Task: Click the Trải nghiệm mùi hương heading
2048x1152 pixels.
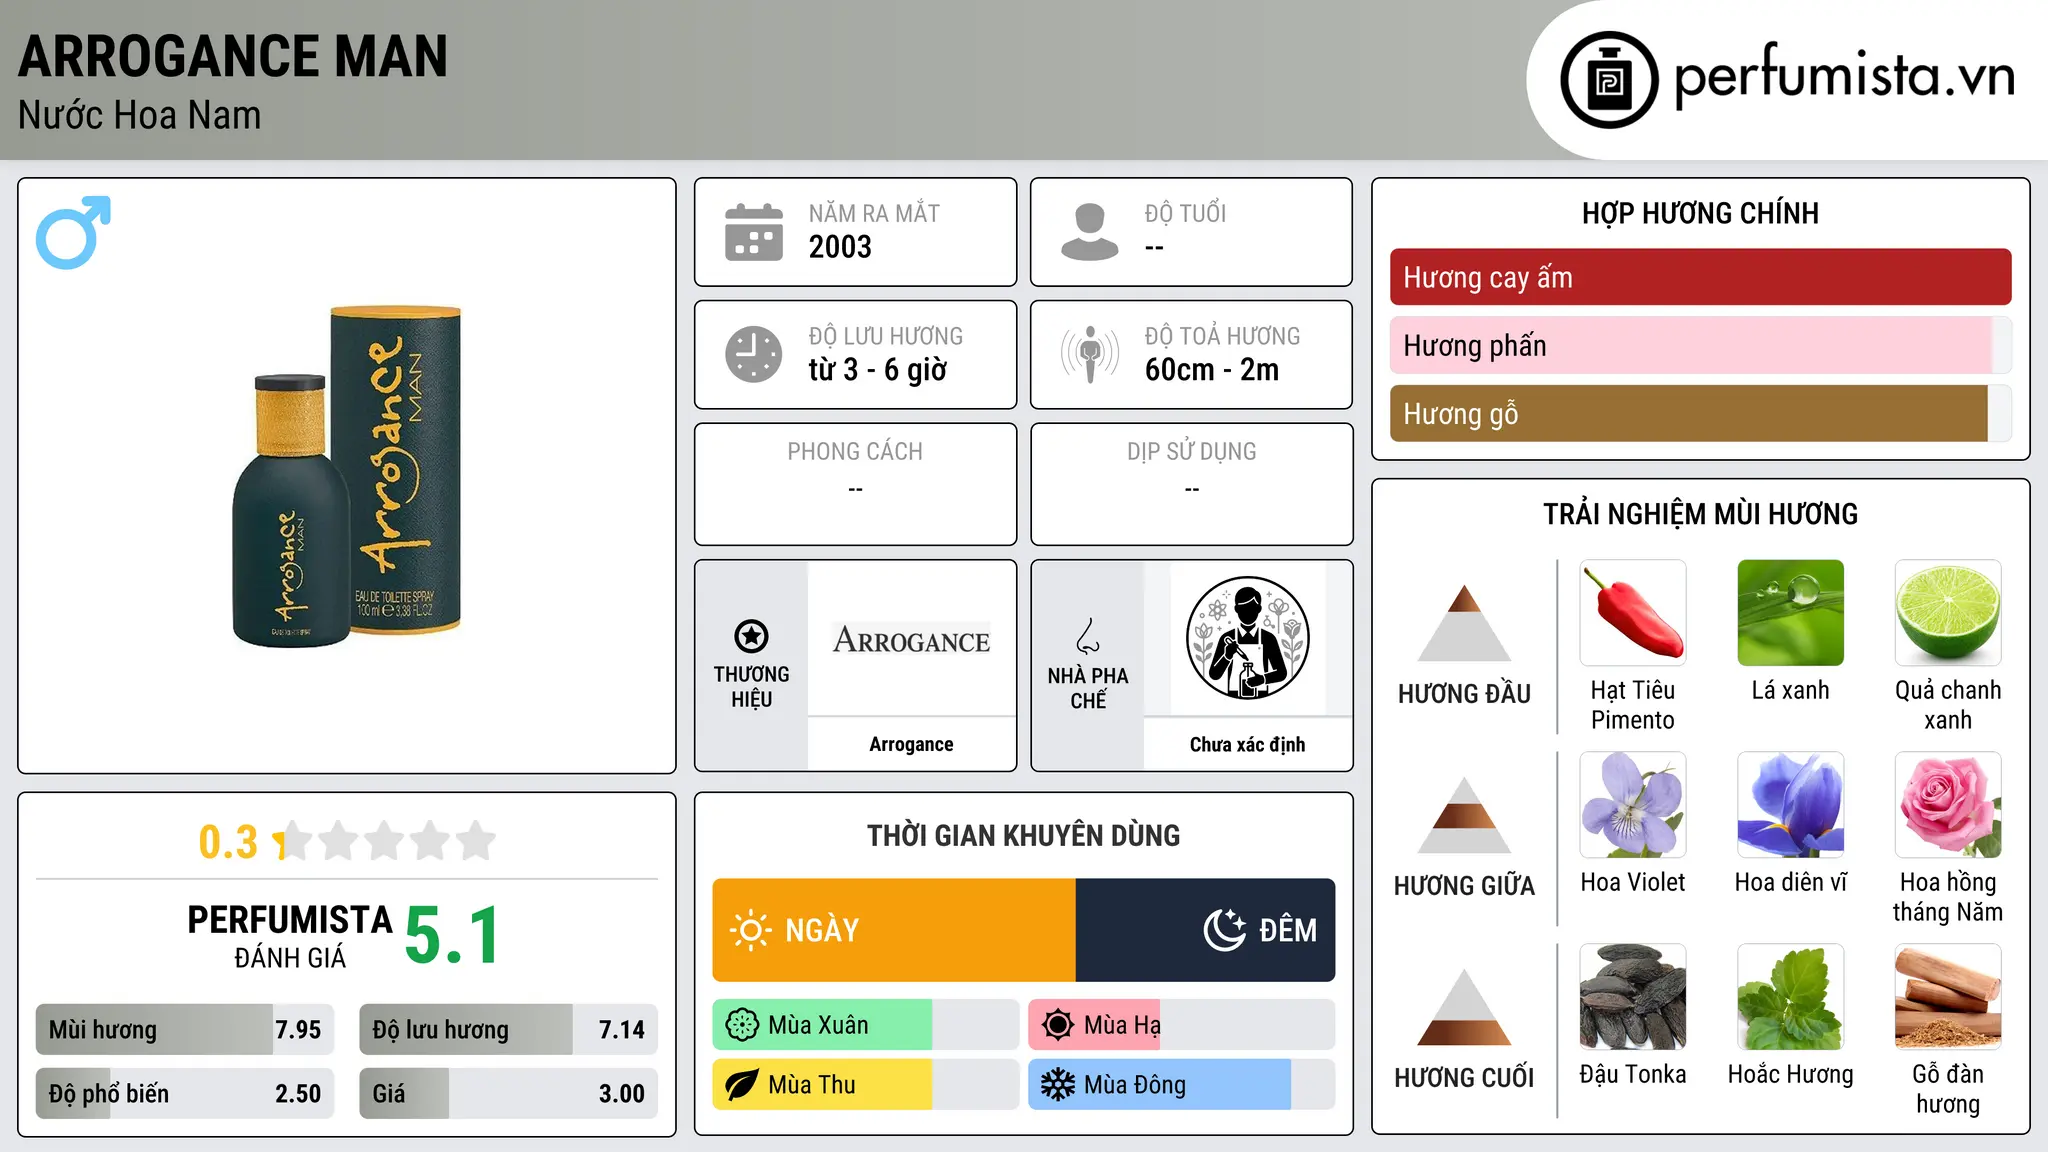Action: [x=1700, y=514]
